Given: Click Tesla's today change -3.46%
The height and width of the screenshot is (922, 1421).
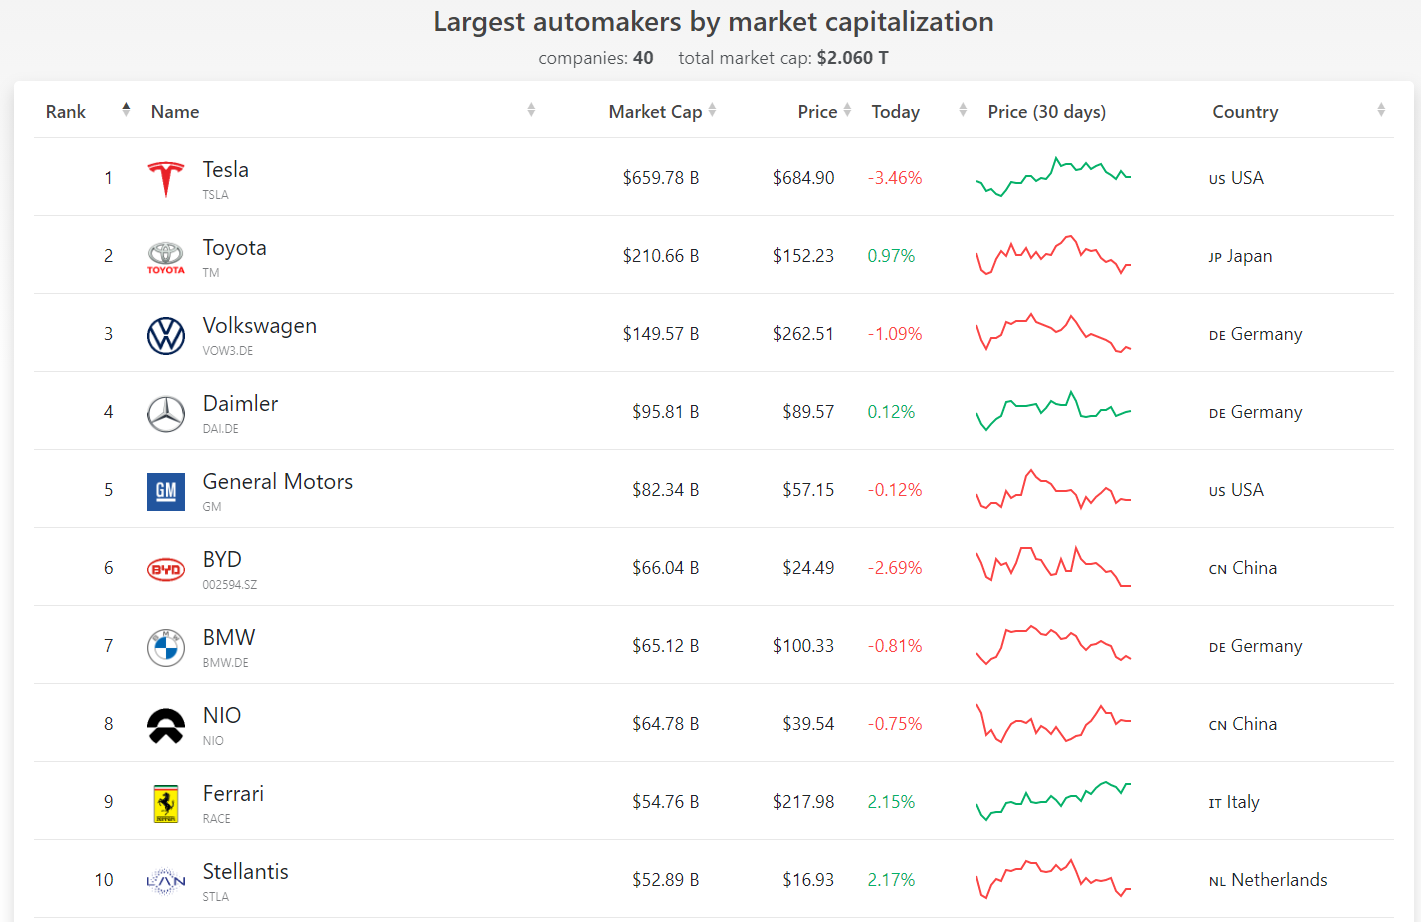Looking at the screenshot, I should click(895, 178).
